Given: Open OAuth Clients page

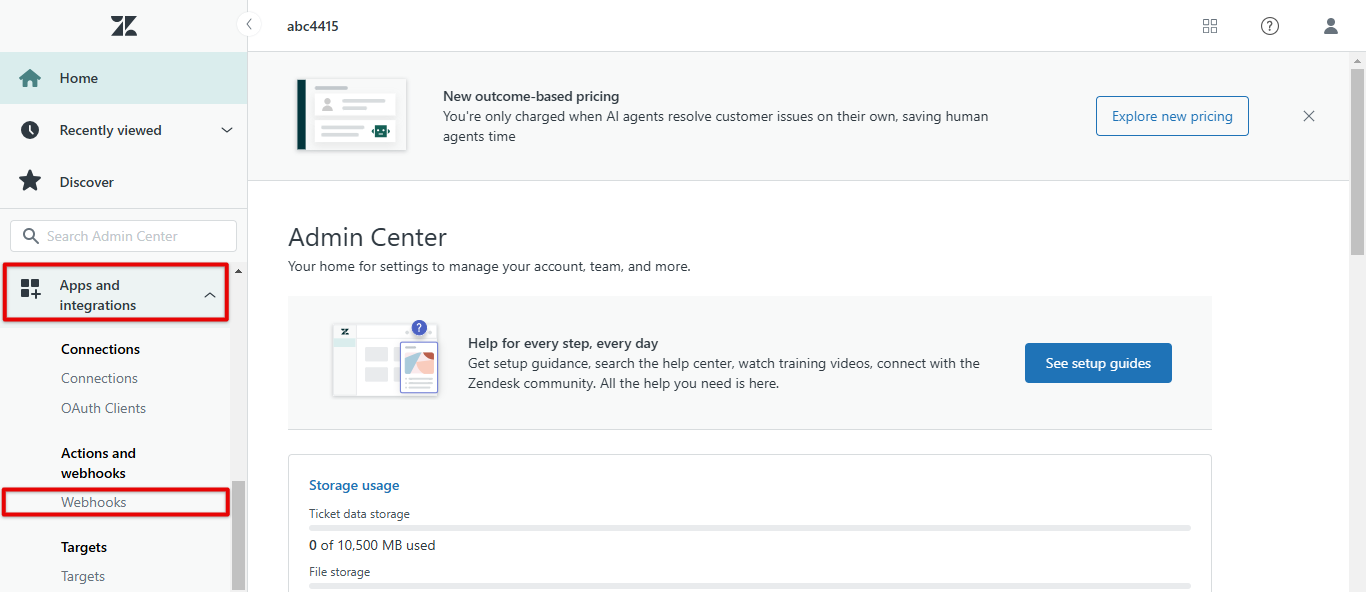Looking at the screenshot, I should (x=103, y=408).
